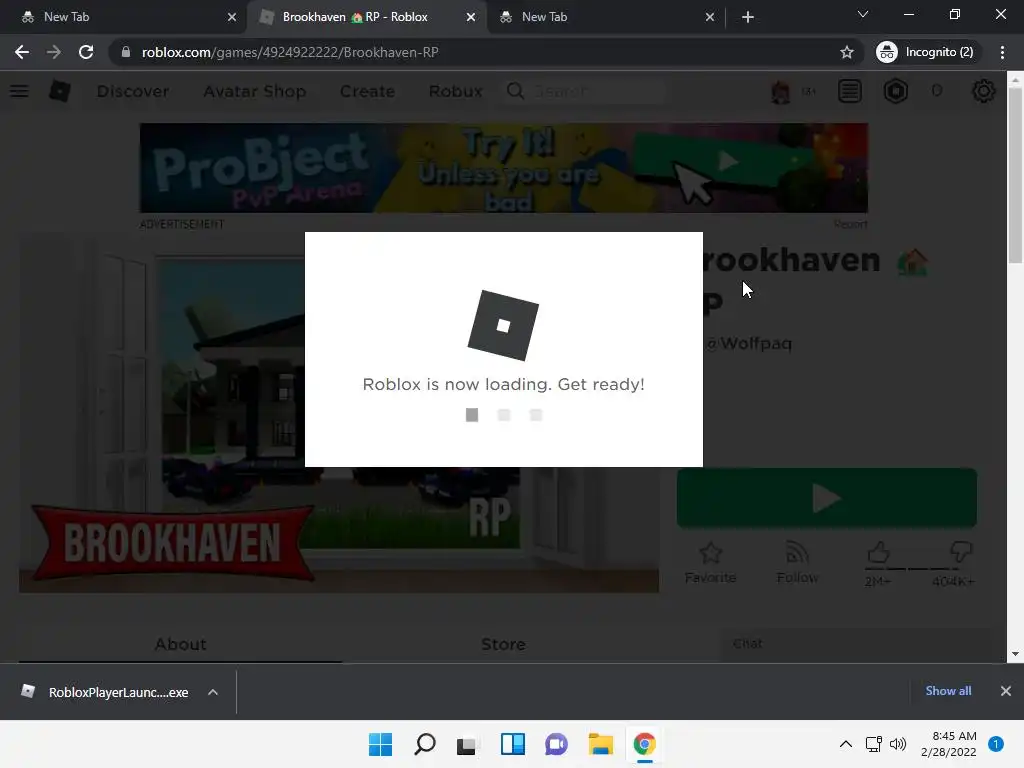This screenshot has width=1024, height=768.
Task: Open File Explorer from the taskbar
Action: (600, 744)
